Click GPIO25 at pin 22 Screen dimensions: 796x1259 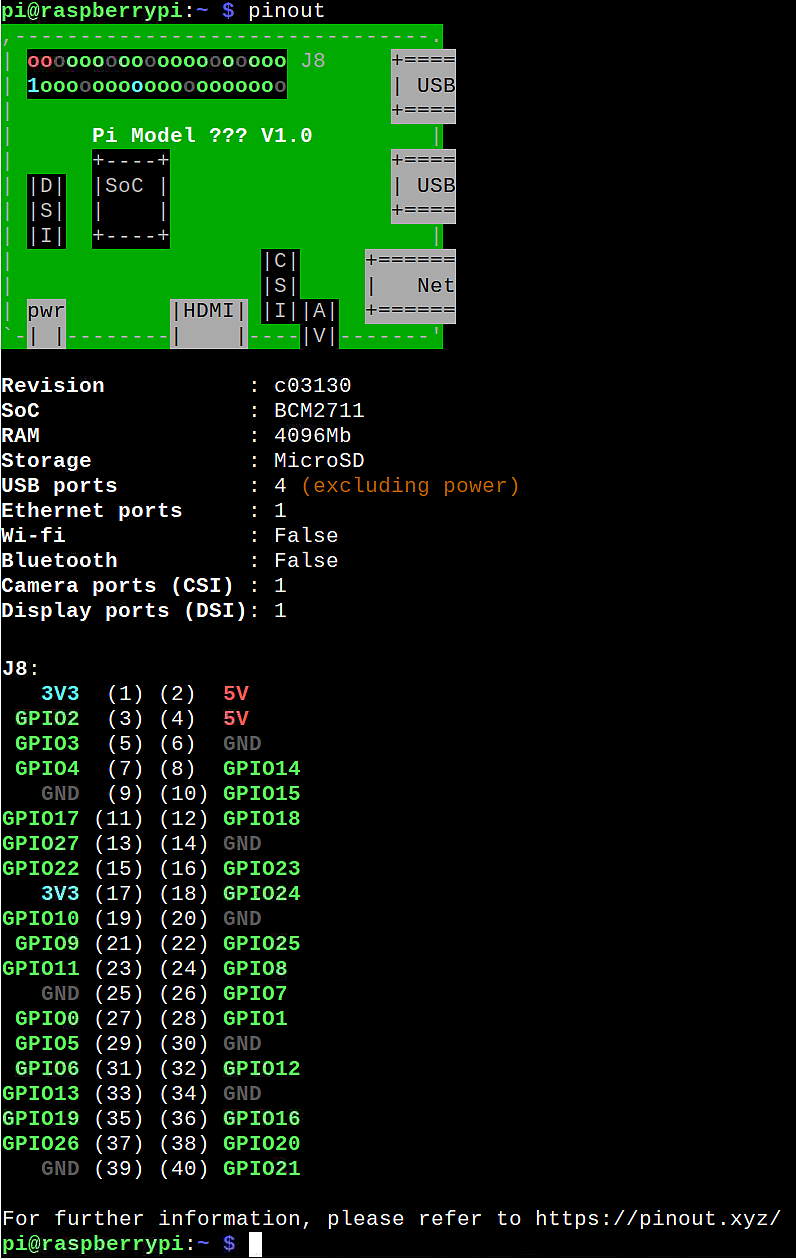(261, 943)
